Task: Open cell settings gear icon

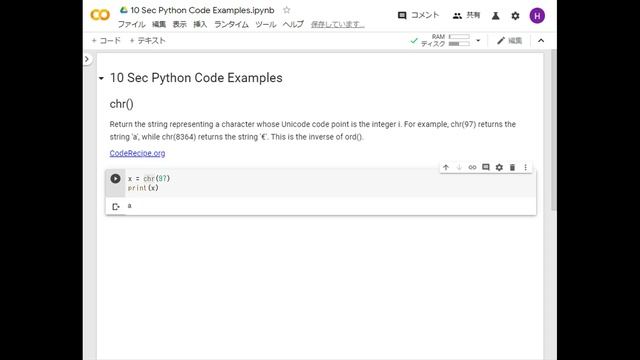Action: click(499, 167)
